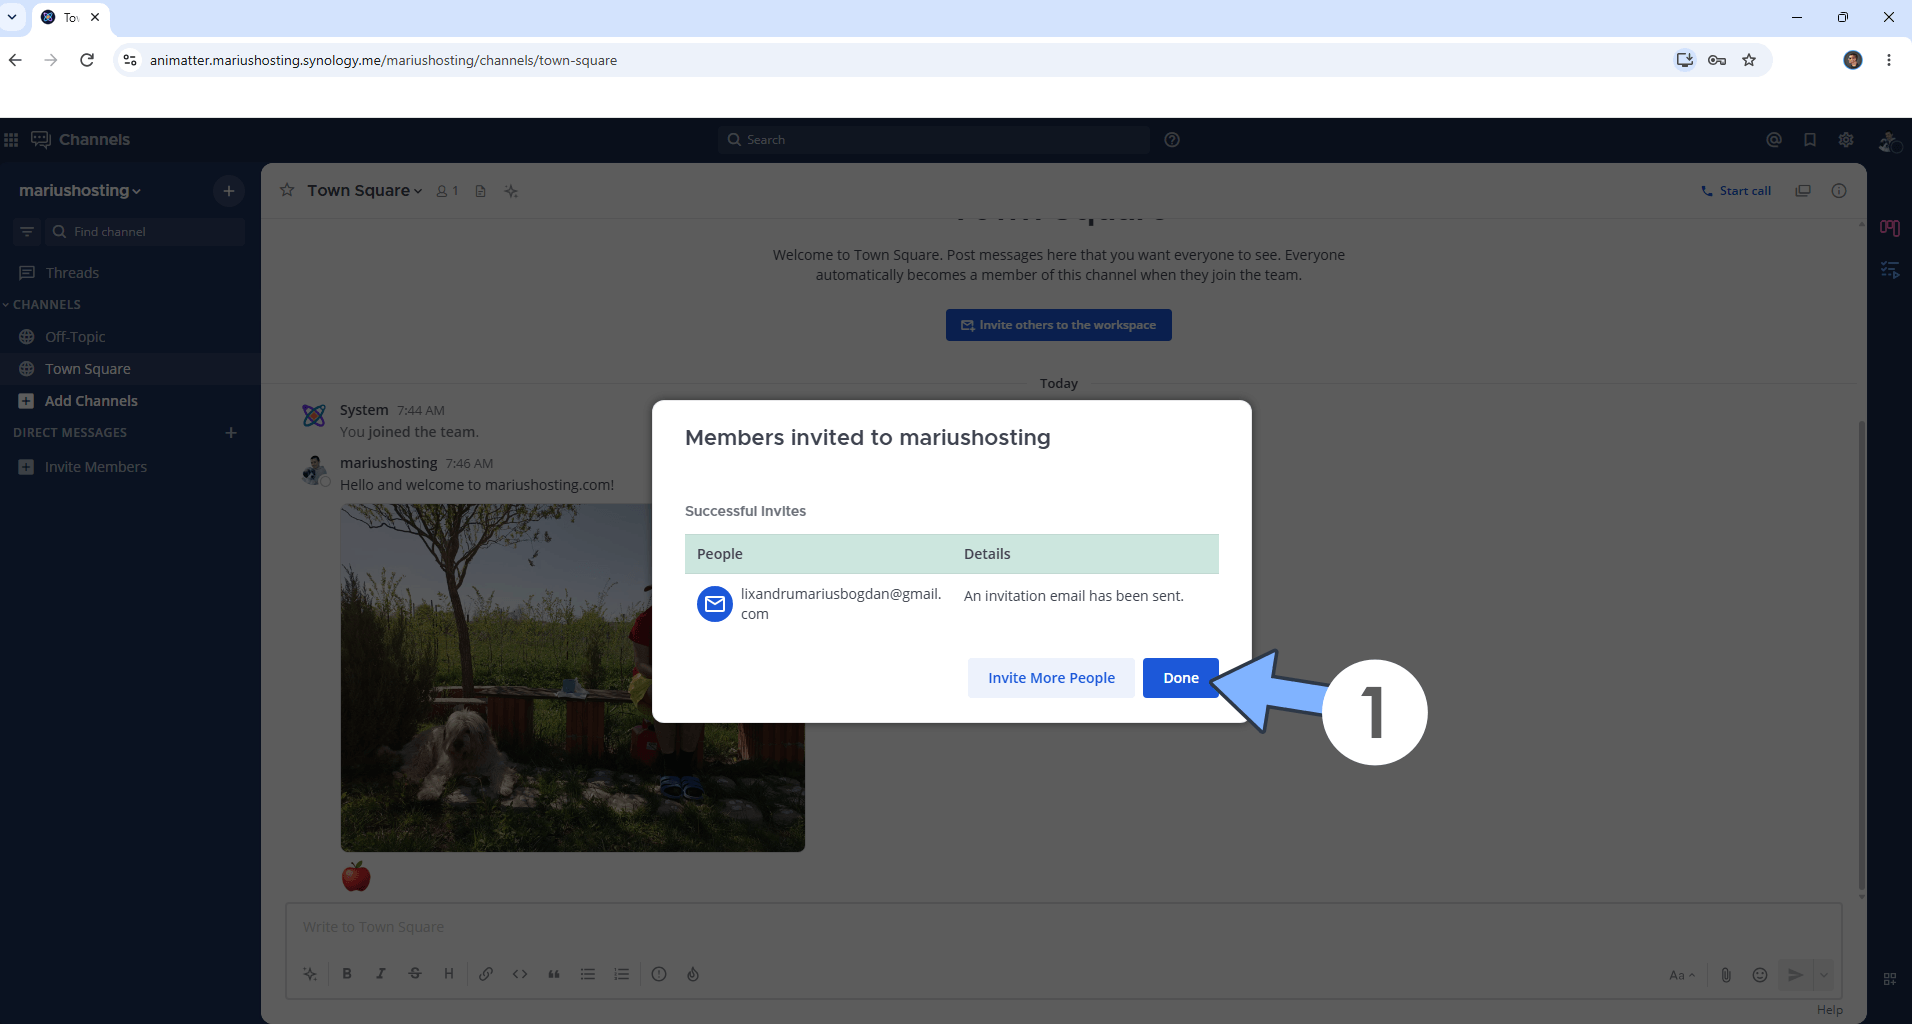This screenshot has width=1912, height=1024.
Task: Click the Done button in the dialog
Action: (x=1180, y=678)
